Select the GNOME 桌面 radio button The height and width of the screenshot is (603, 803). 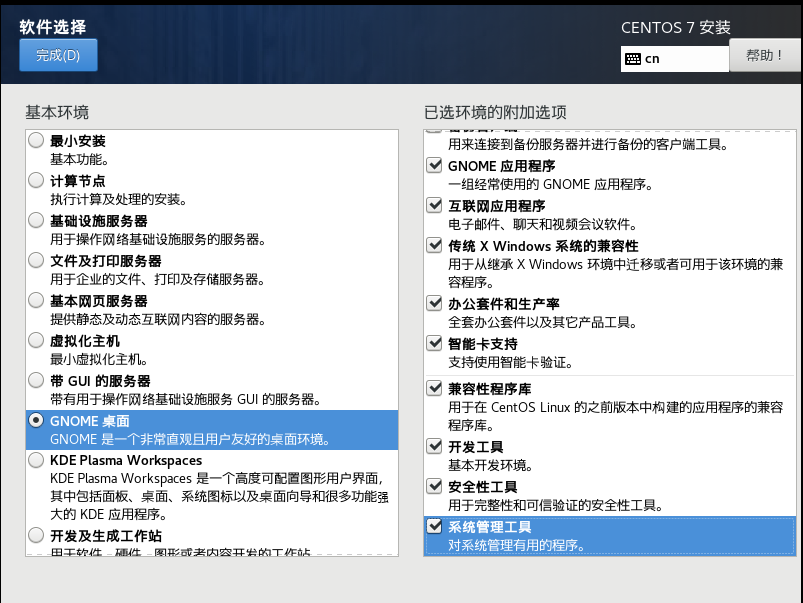coord(36,420)
